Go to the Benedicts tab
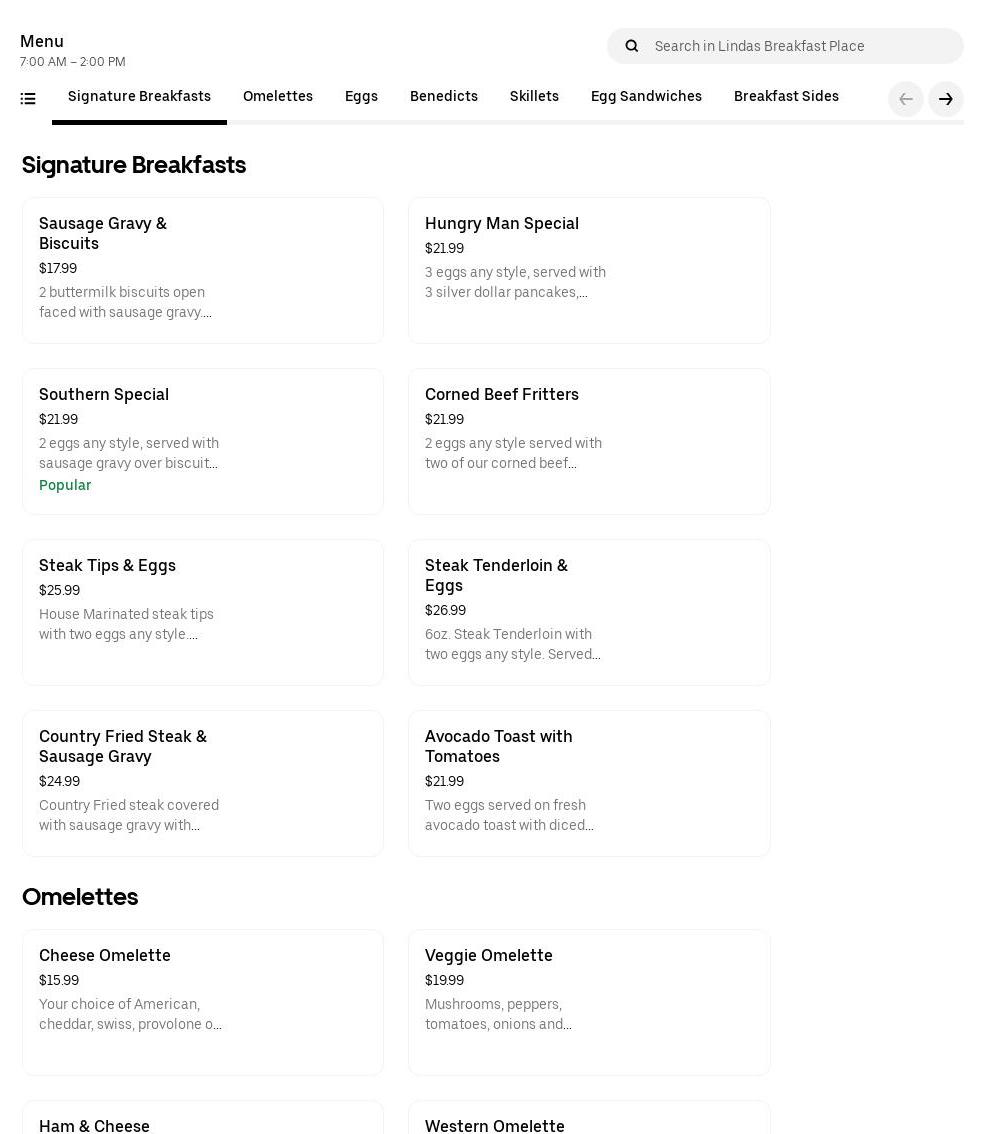The image size is (984, 1134). click(443, 97)
